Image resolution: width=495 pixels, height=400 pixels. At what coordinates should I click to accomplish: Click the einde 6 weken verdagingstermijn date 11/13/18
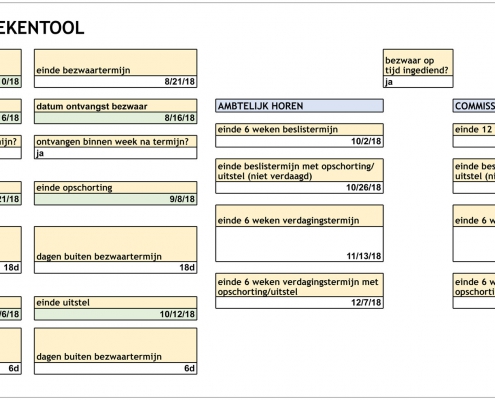point(299,244)
